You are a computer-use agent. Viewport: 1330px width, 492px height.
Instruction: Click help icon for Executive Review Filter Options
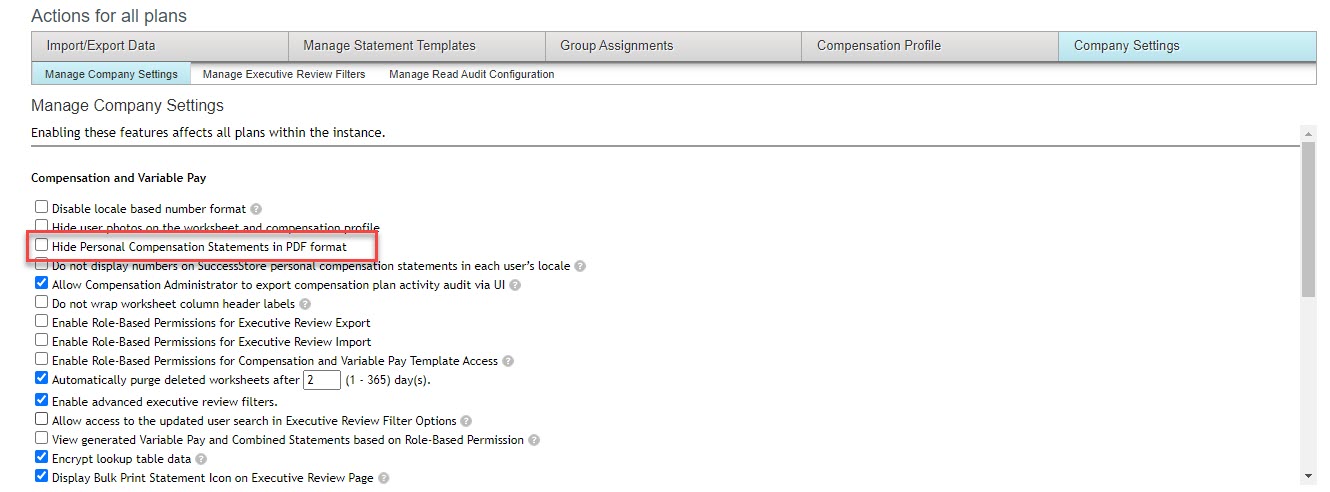[466, 421]
